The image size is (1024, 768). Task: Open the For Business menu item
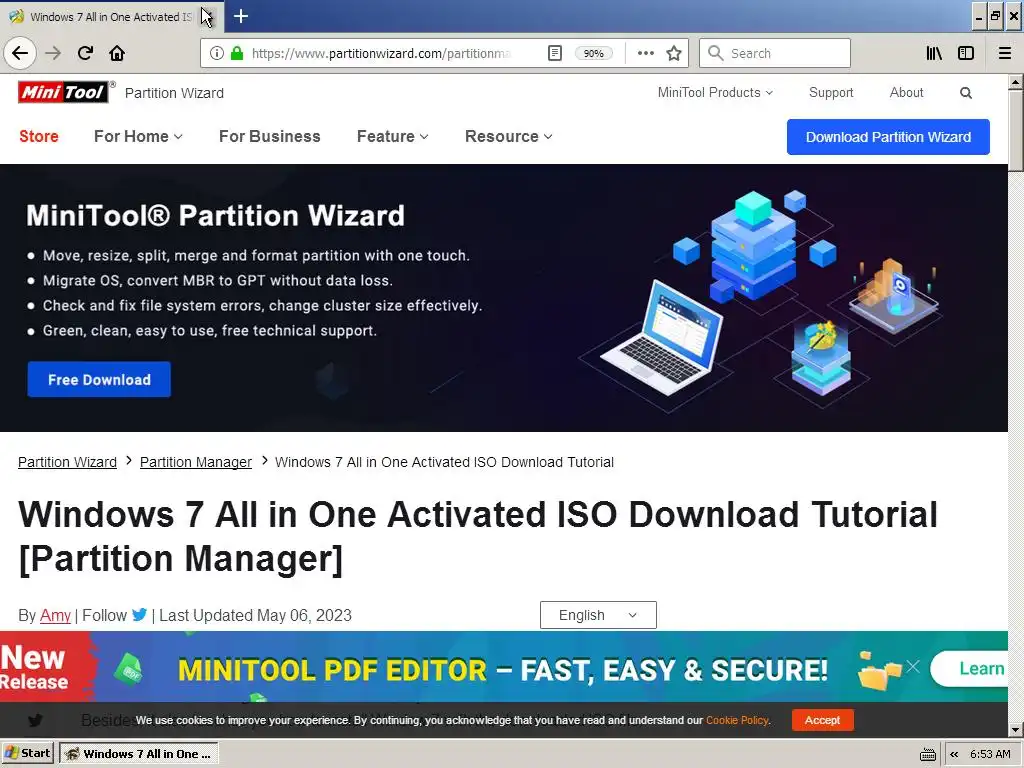click(270, 136)
